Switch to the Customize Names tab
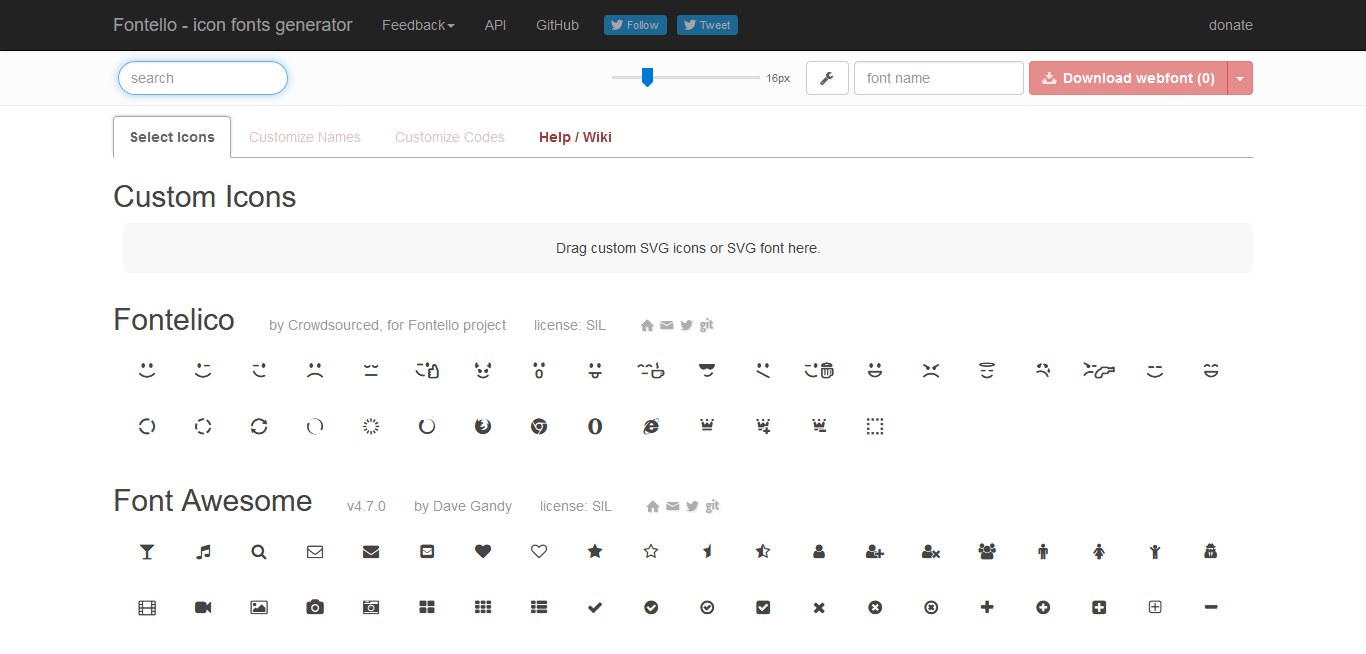This screenshot has width=1366, height=654. pyautogui.click(x=305, y=137)
